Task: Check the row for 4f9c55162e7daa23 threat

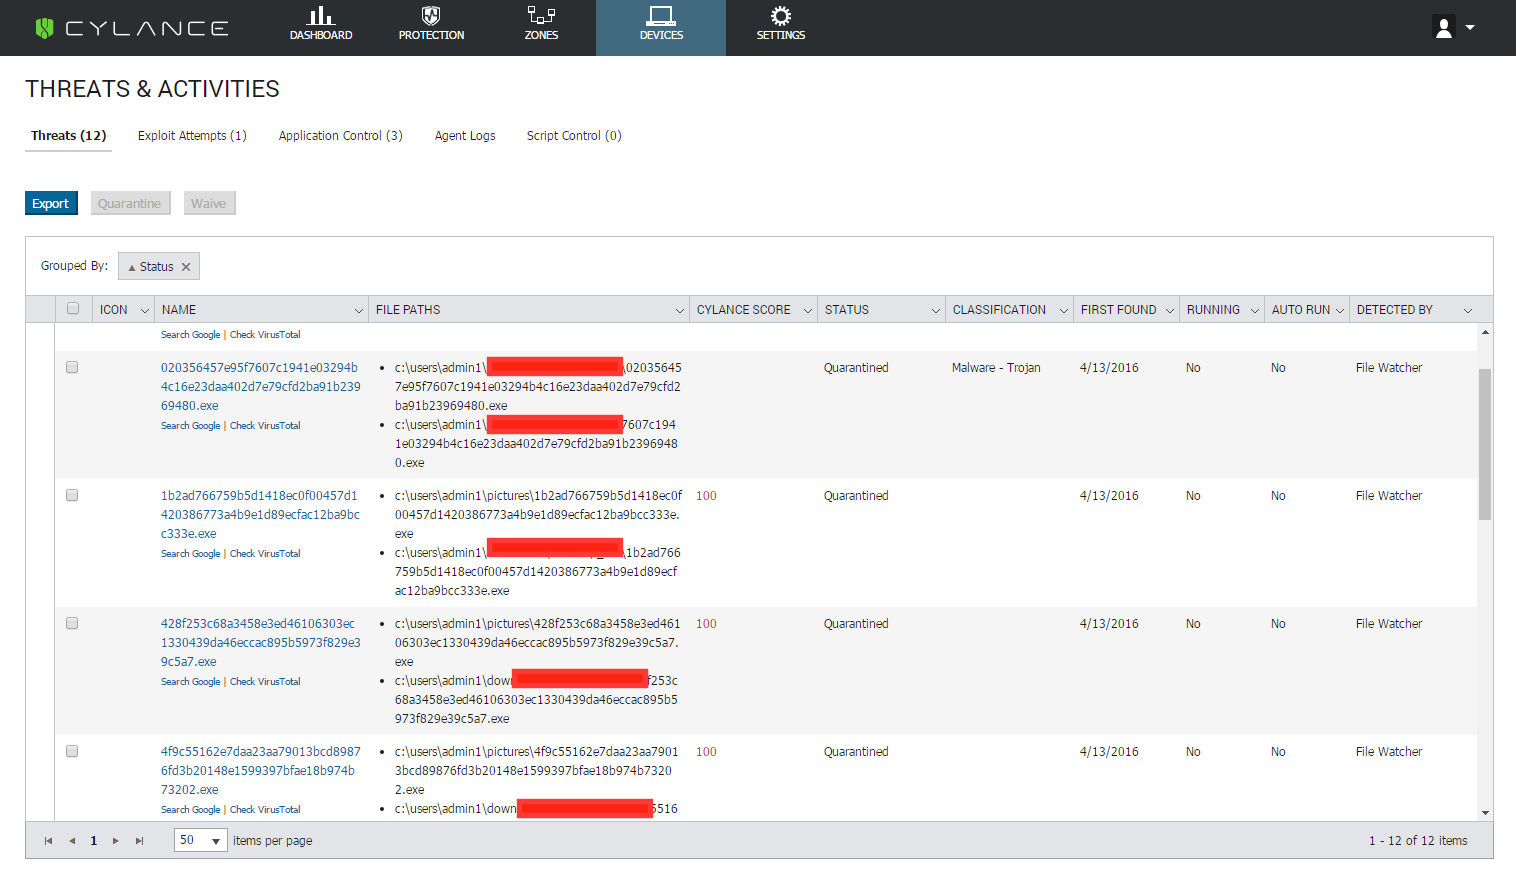Action: 72,751
